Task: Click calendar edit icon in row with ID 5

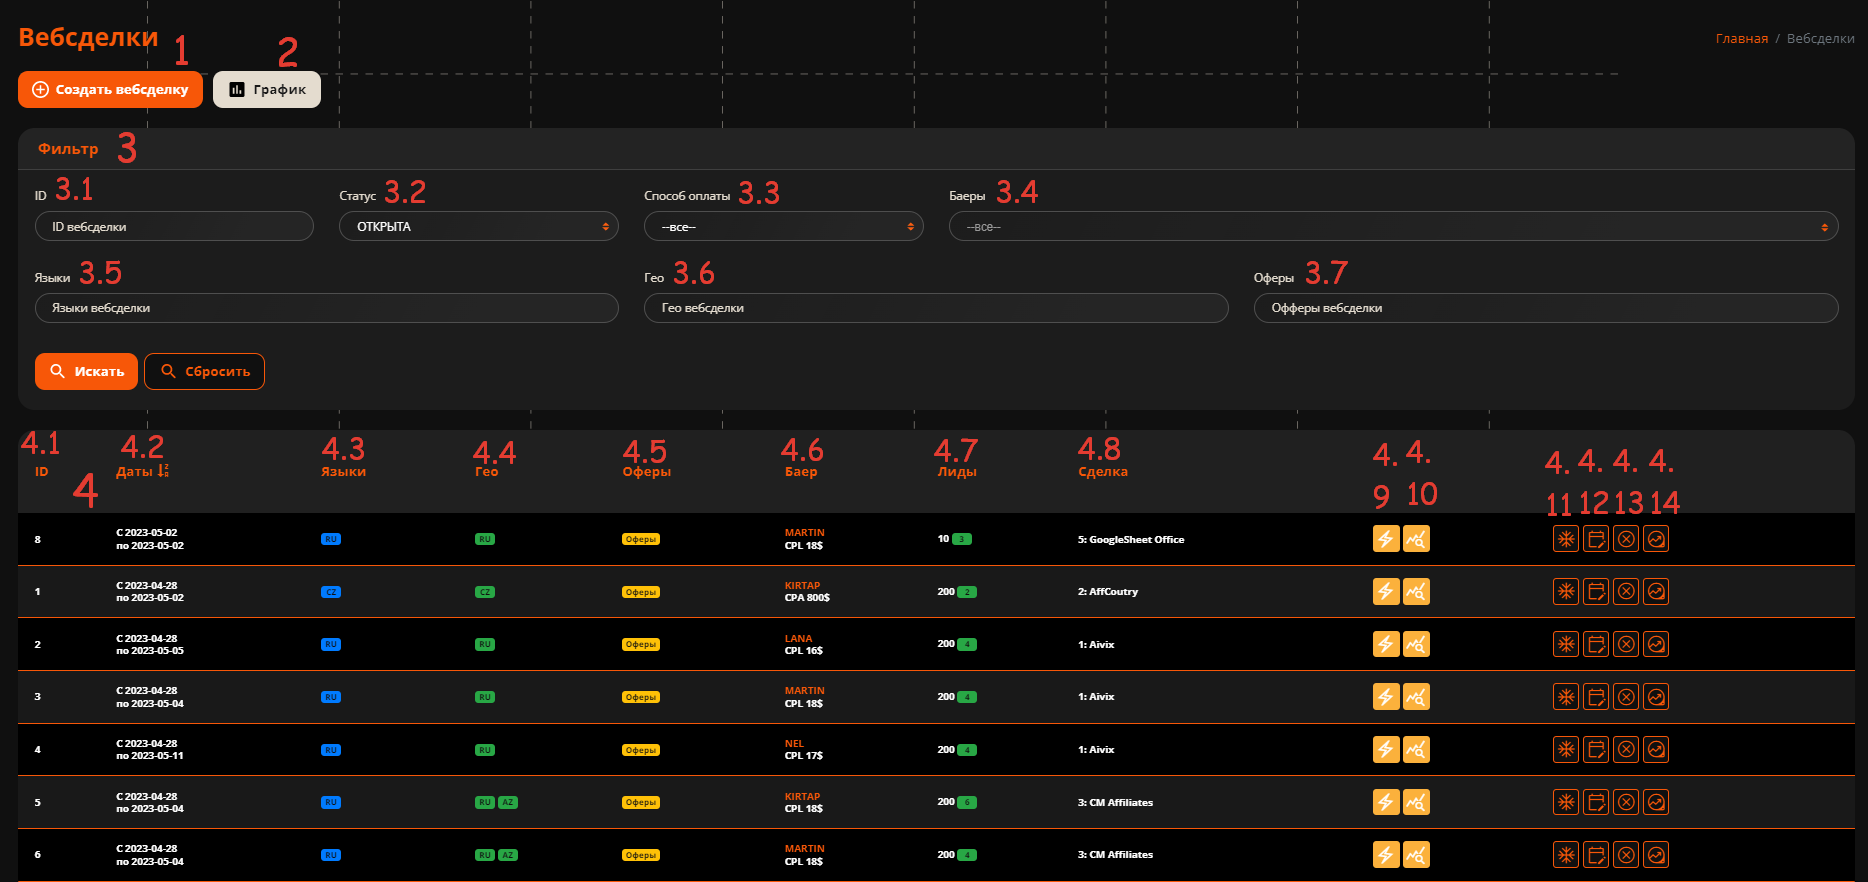Action: [x=1596, y=802]
